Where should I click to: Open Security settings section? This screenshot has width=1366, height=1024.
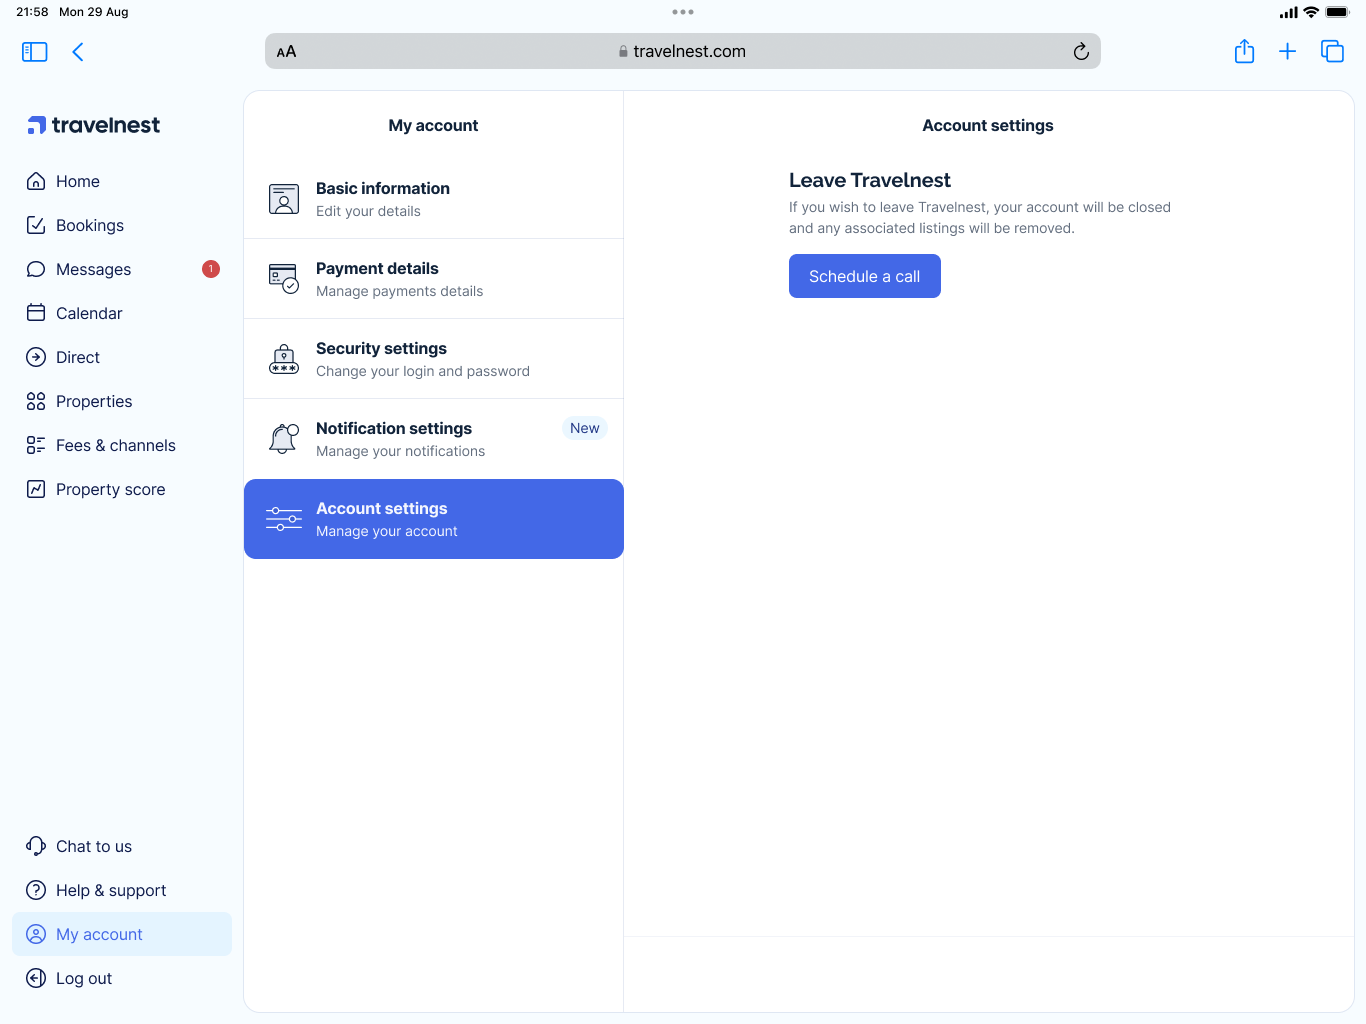coord(433,359)
